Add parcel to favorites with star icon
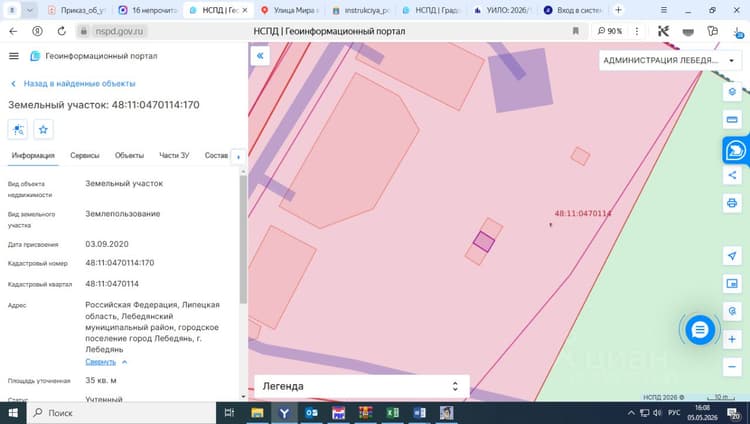Image resolution: width=750 pixels, height=424 pixels. 43,130
